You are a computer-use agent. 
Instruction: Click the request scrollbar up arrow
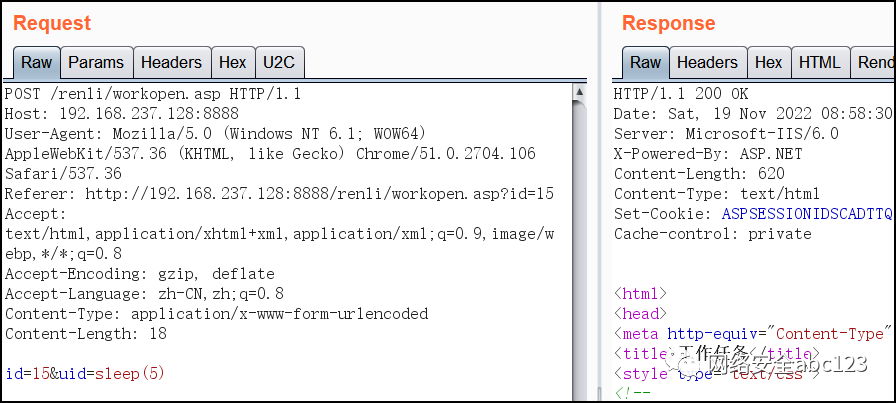(x=579, y=91)
